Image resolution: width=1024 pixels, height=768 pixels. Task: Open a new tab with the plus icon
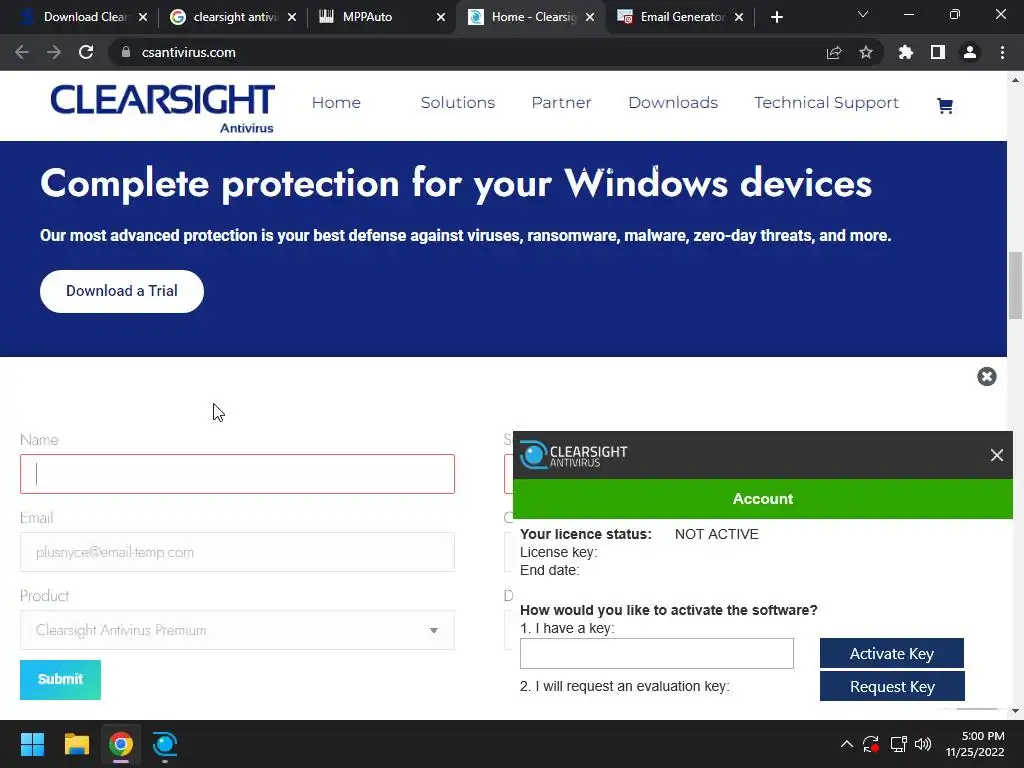click(776, 18)
